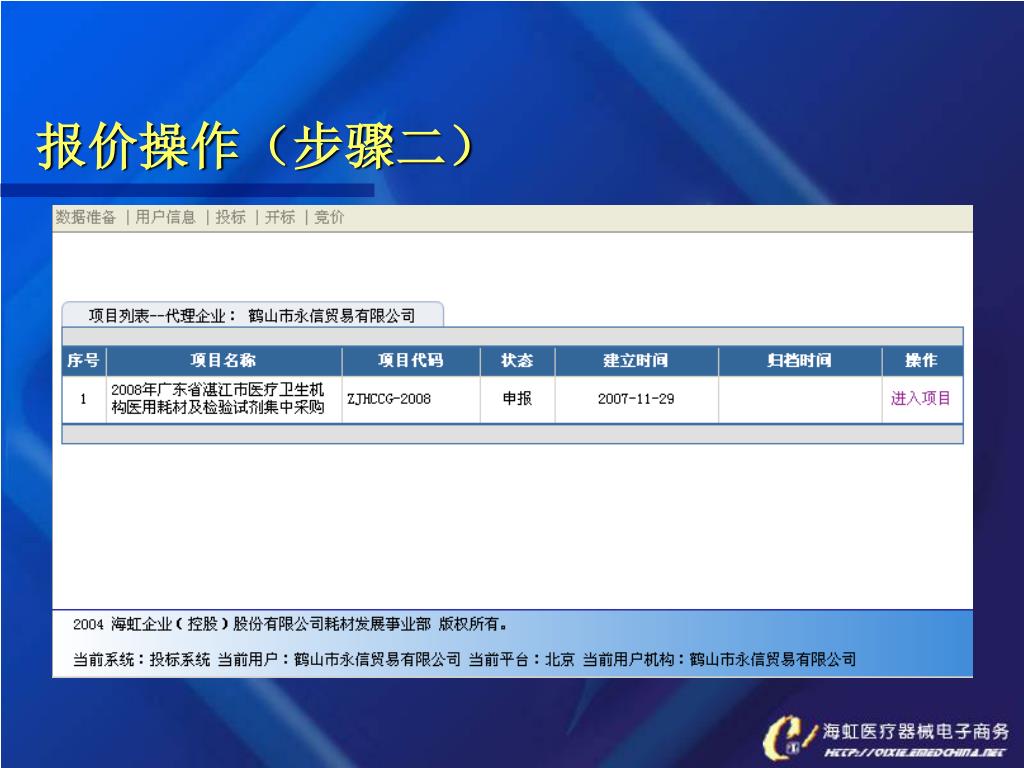Switch to the 开标 menu
The image size is (1024, 768).
click(280, 217)
